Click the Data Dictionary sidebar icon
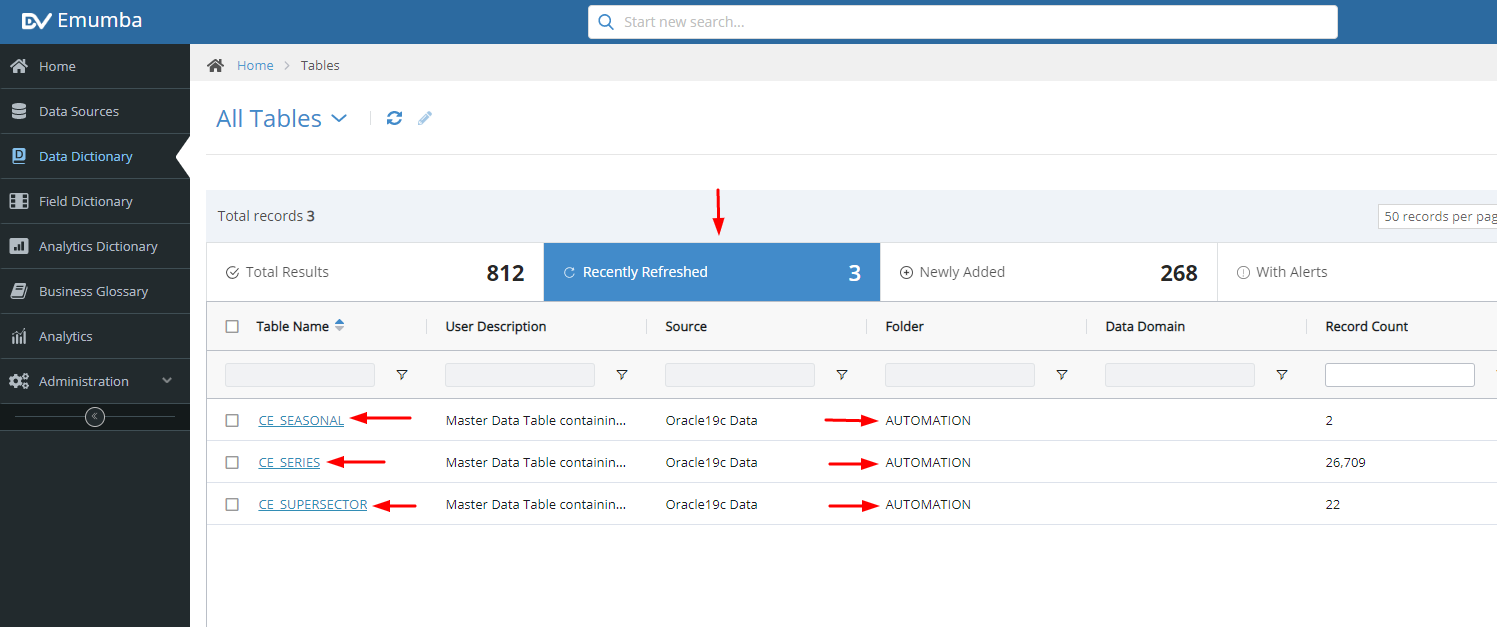Image resolution: width=1497 pixels, height=627 pixels. coord(19,156)
